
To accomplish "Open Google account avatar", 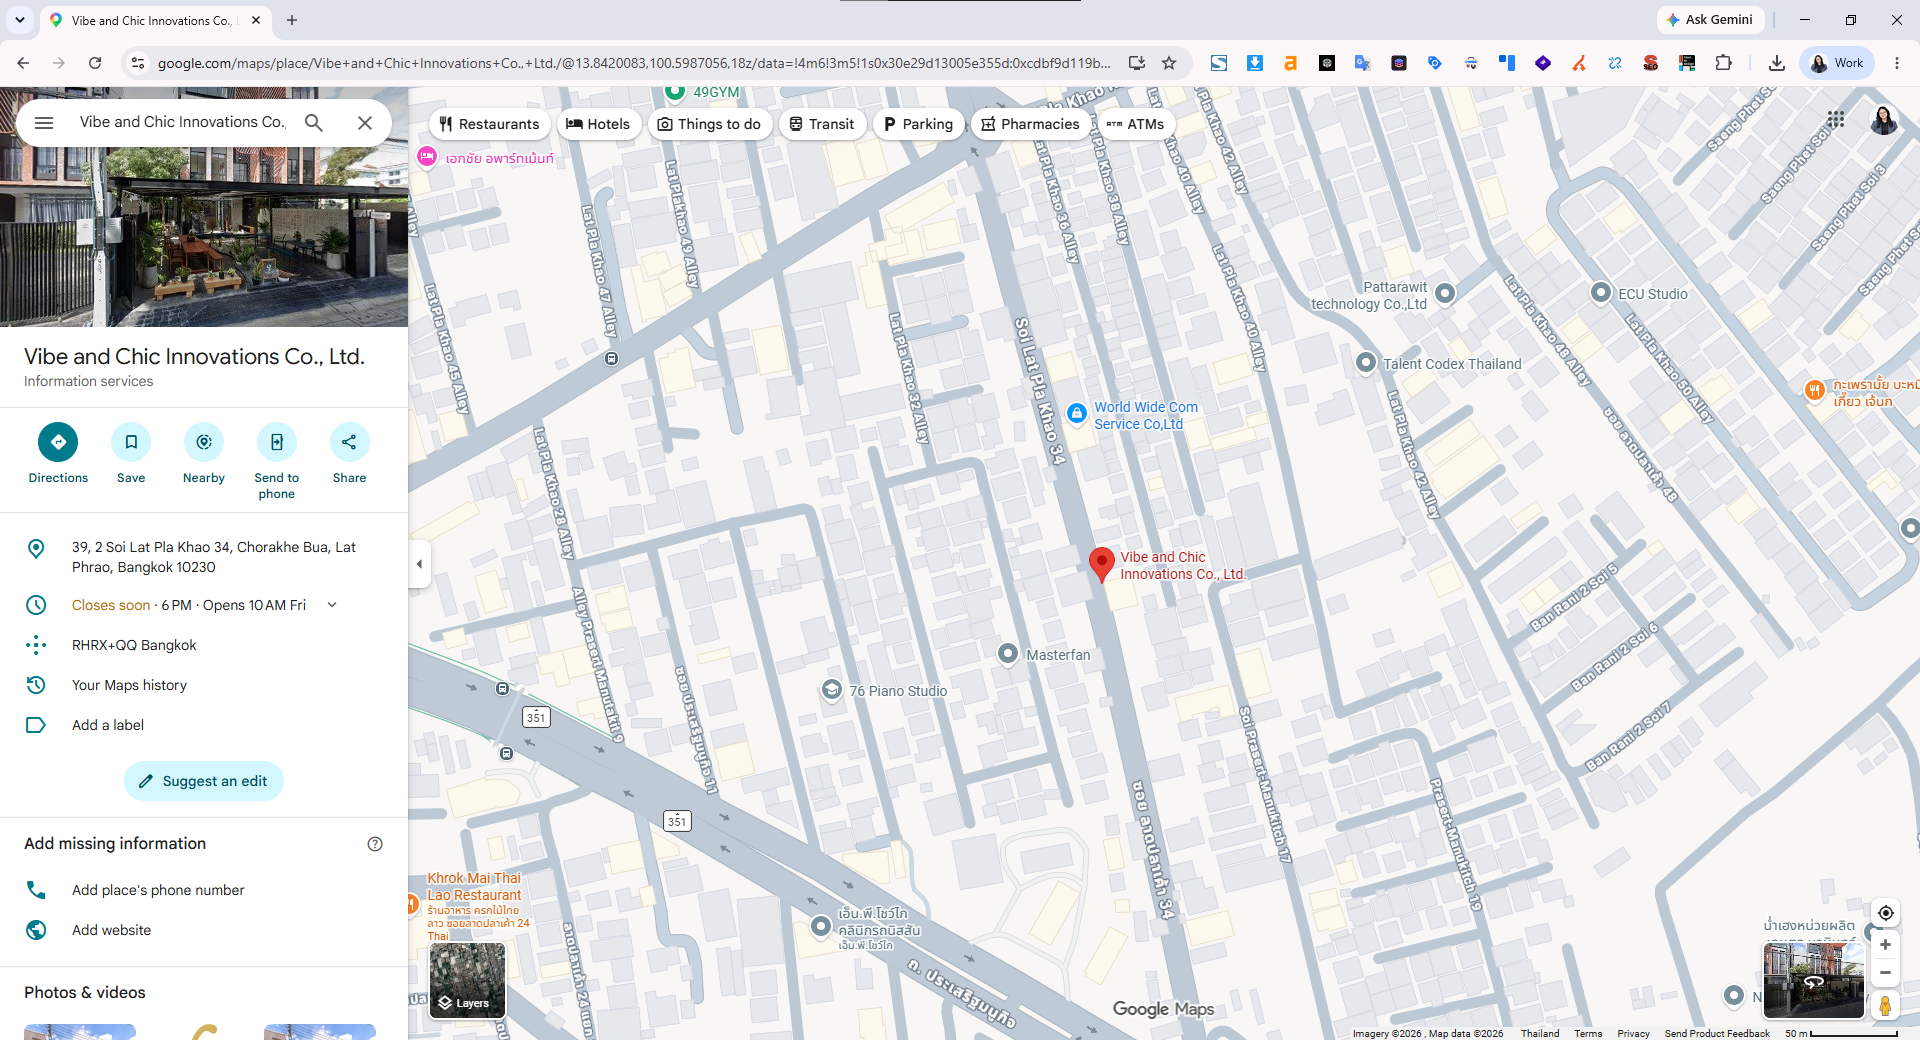I will (x=1884, y=120).
